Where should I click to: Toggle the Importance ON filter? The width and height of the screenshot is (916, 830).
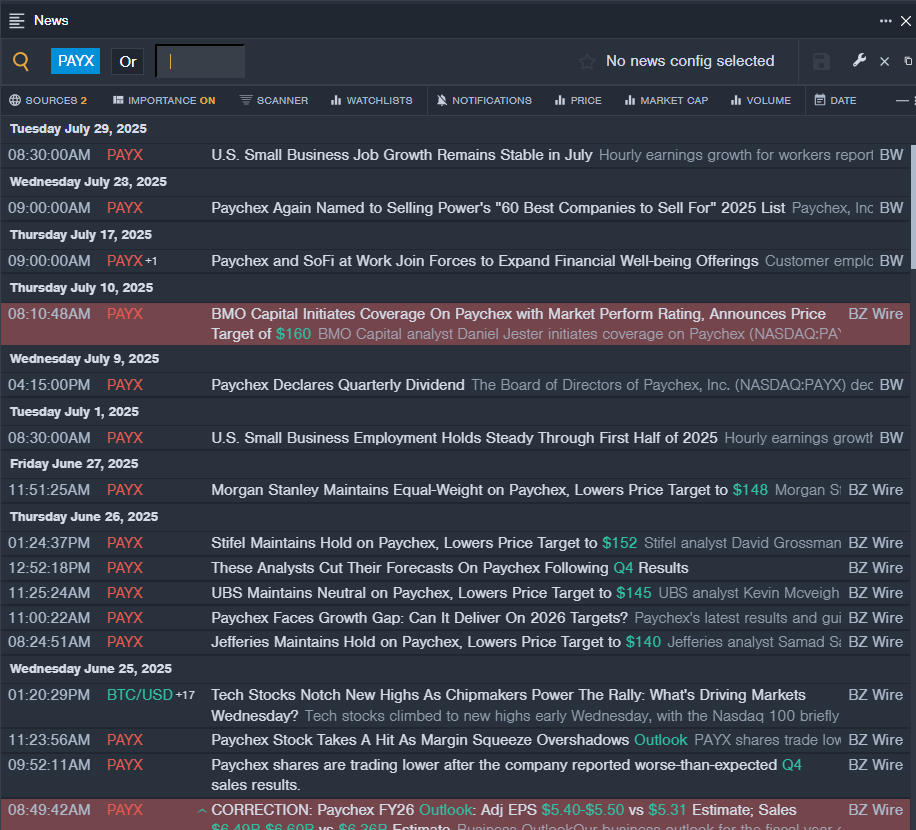(x=164, y=100)
